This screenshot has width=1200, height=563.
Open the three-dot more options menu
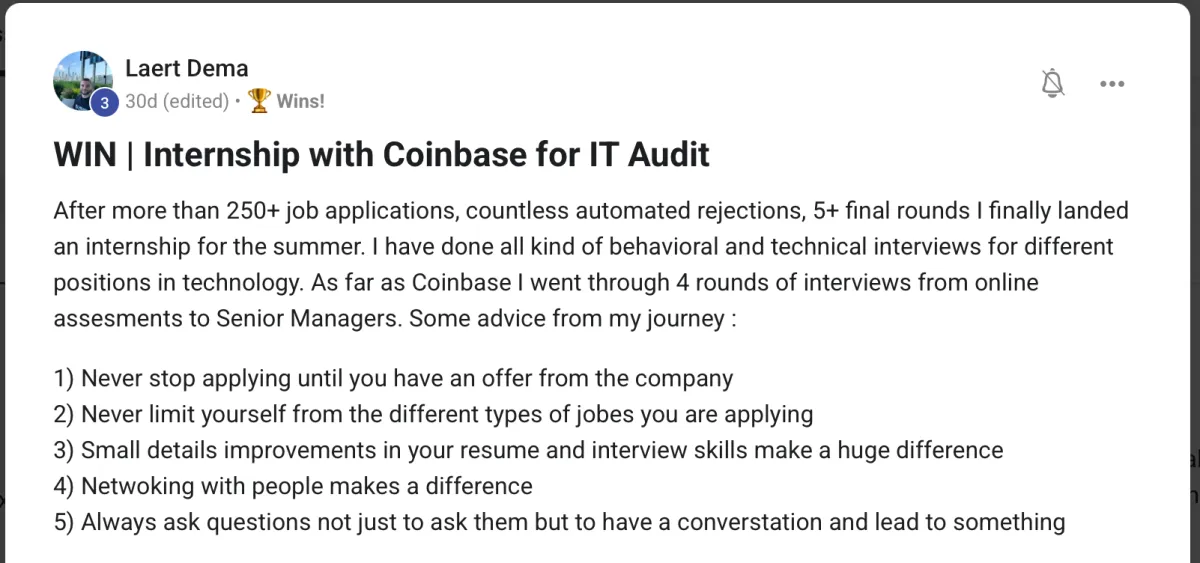pos(1112,84)
